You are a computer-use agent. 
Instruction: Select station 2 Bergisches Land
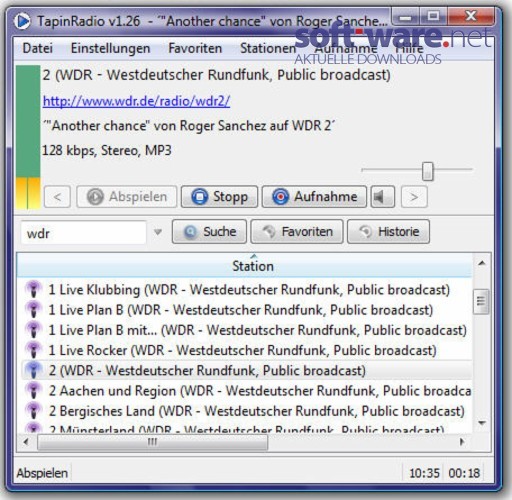[247, 411]
